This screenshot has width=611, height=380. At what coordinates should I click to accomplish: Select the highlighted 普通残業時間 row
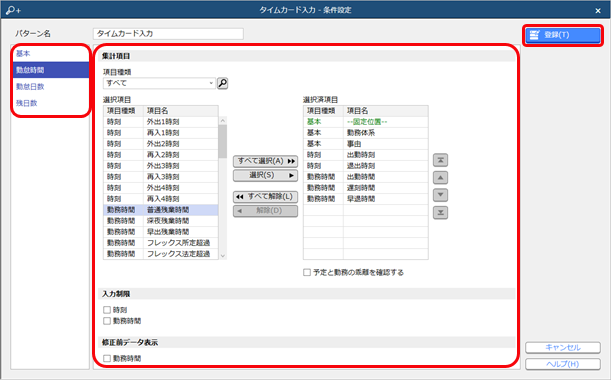click(x=161, y=210)
